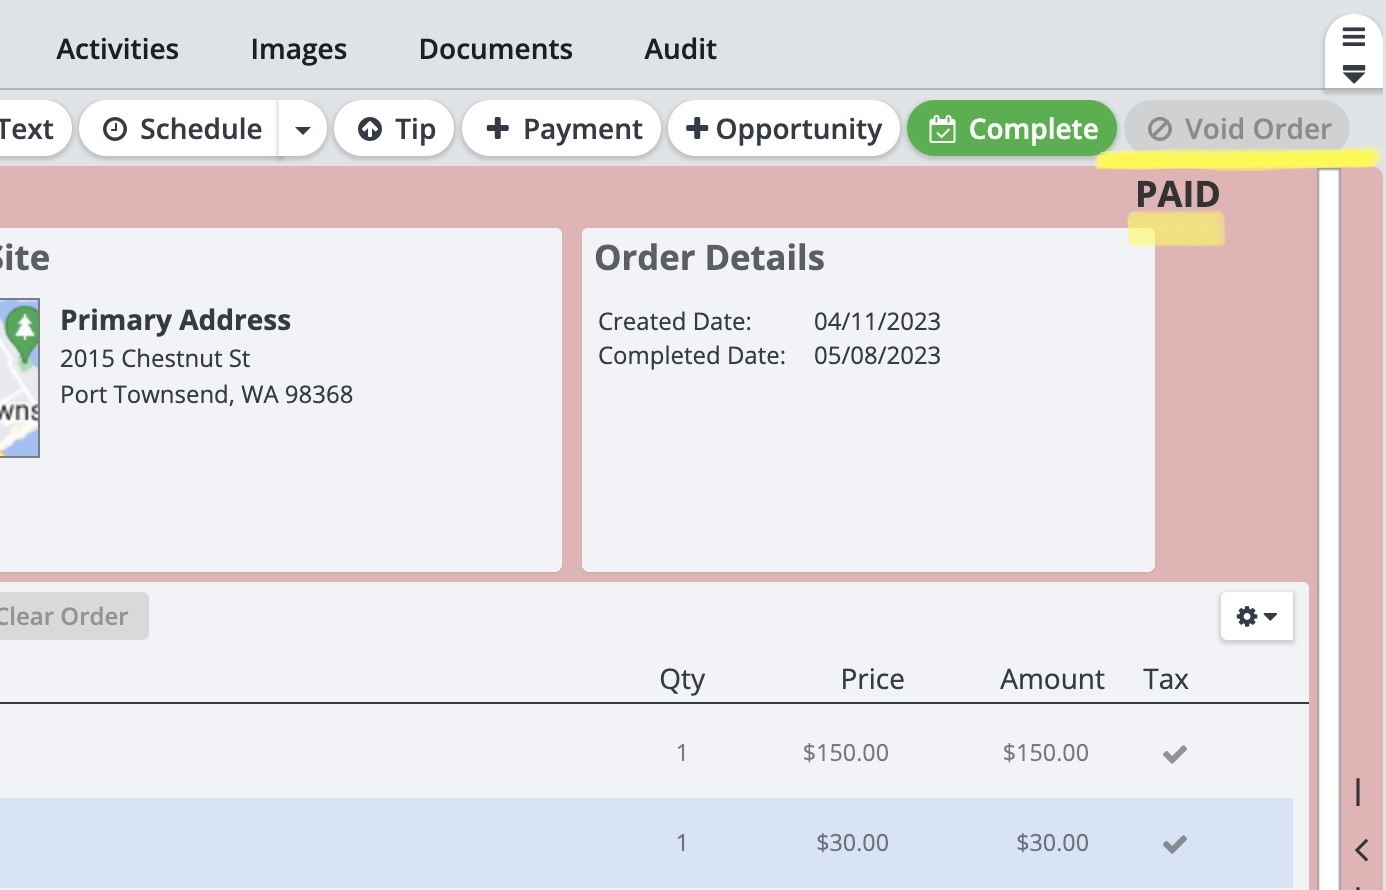Click the hamburger menu icon at top right

point(1353,38)
